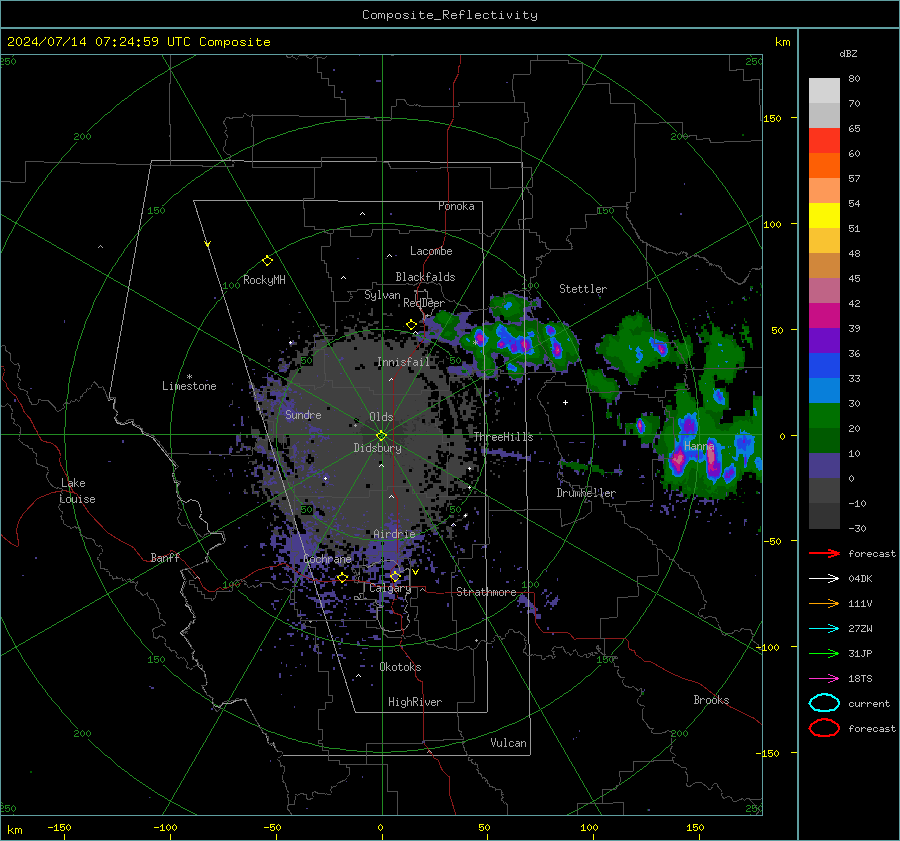Click the -100 tick on right axis
This screenshot has width=900, height=841.
pyautogui.click(x=768, y=647)
